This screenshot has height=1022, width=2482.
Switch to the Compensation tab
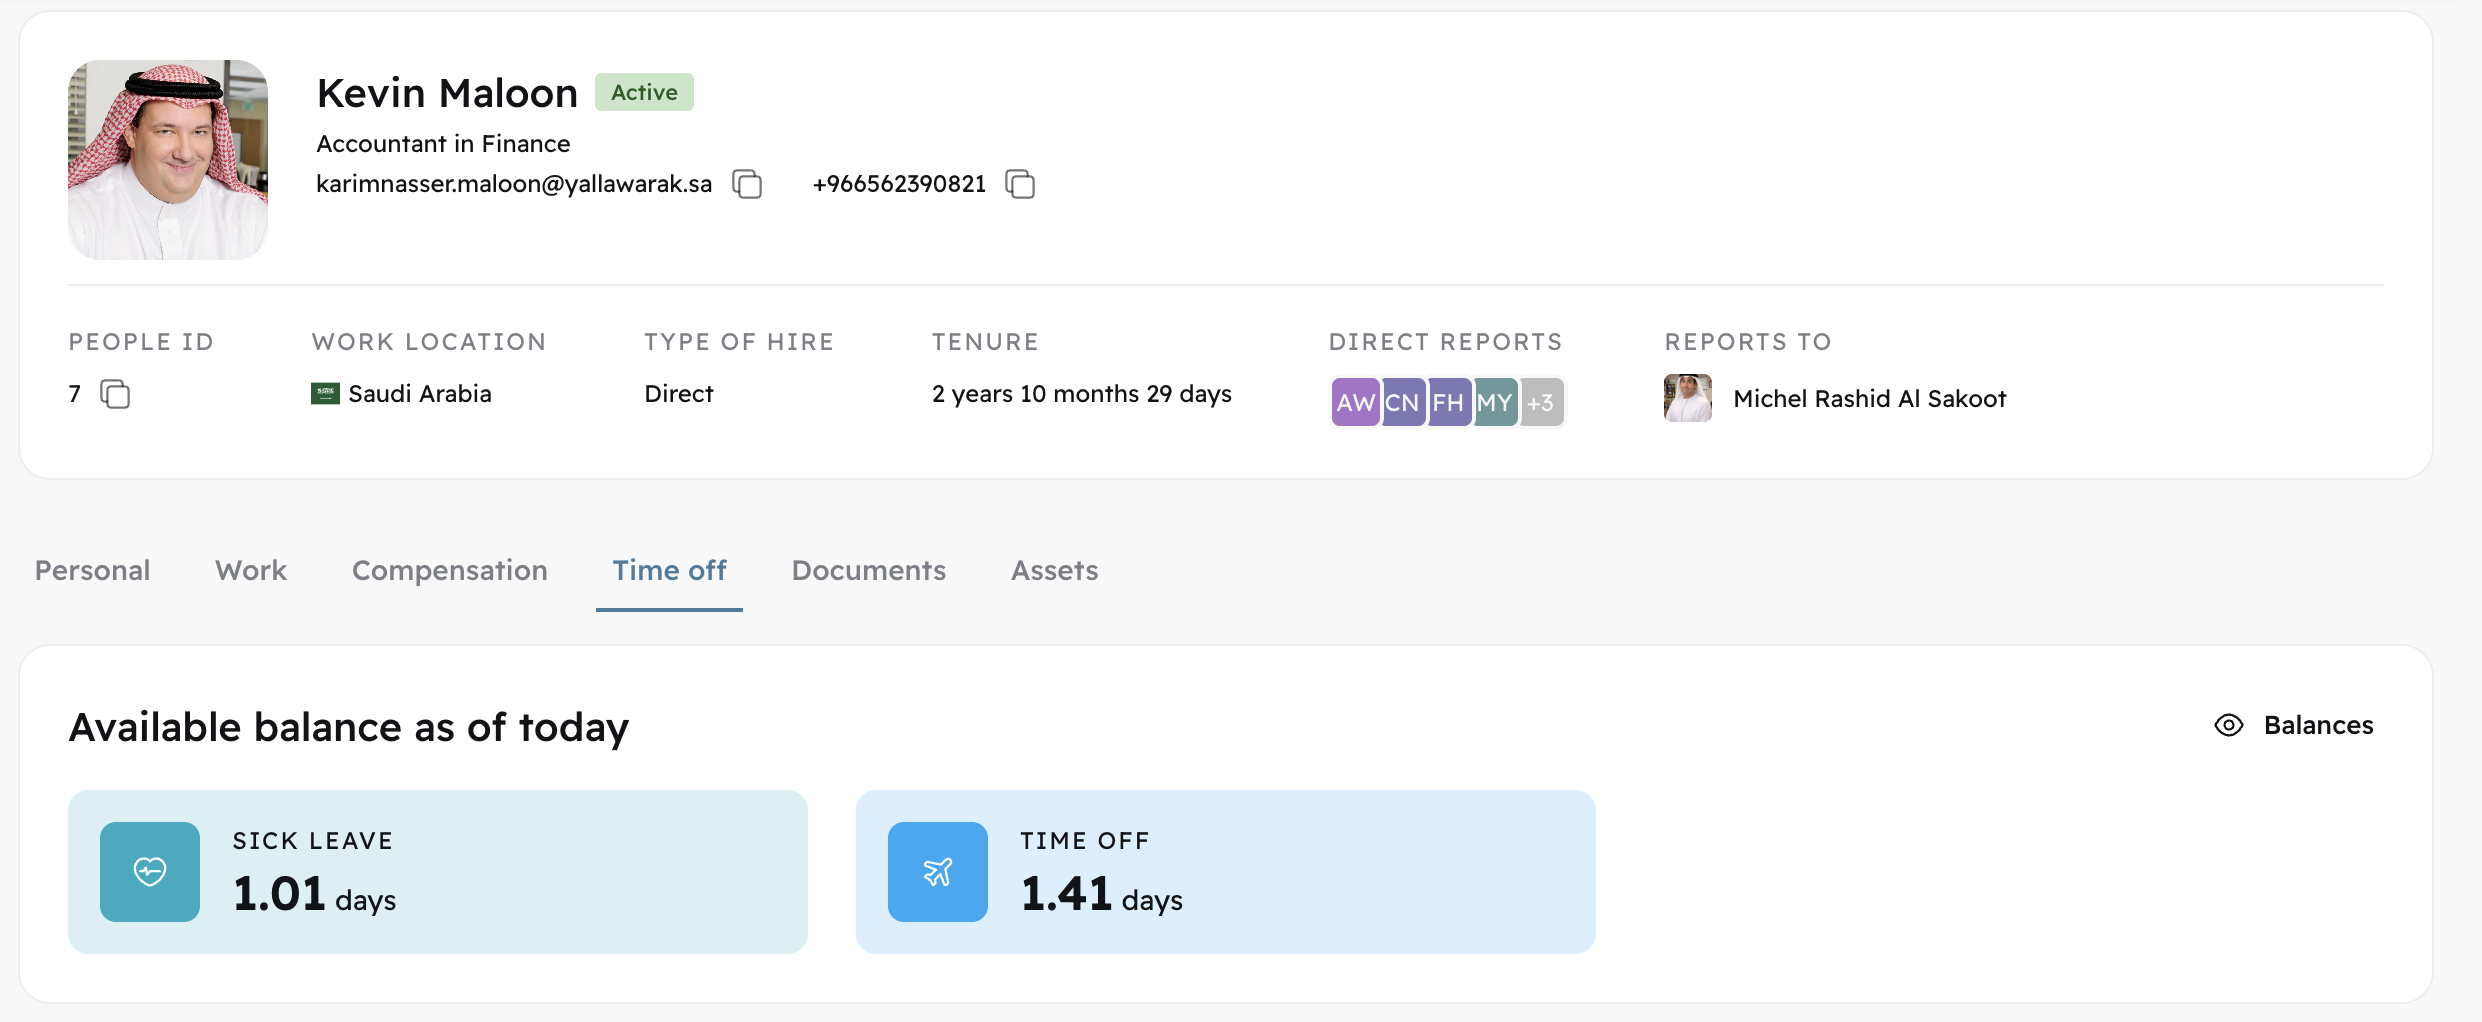pyautogui.click(x=450, y=570)
